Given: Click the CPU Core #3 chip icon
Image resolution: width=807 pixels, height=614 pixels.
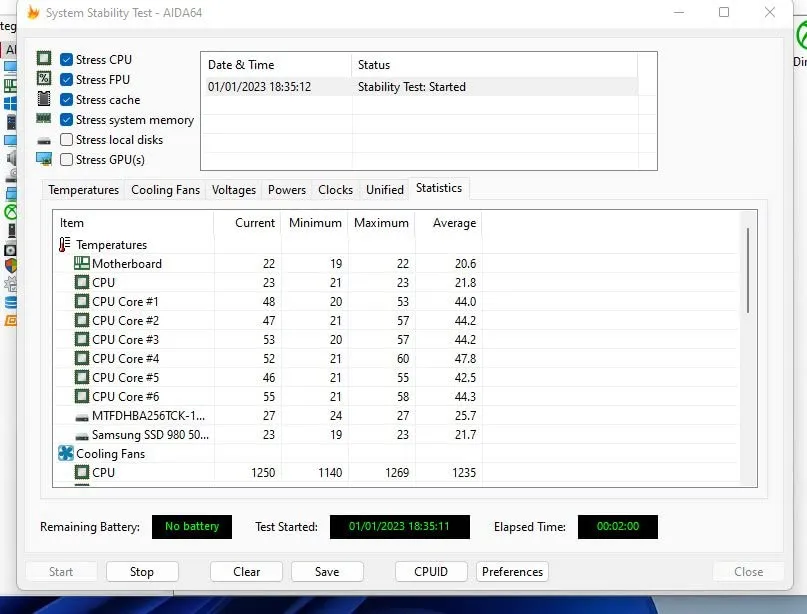Looking at the screenshot, I should click(82, 339).
